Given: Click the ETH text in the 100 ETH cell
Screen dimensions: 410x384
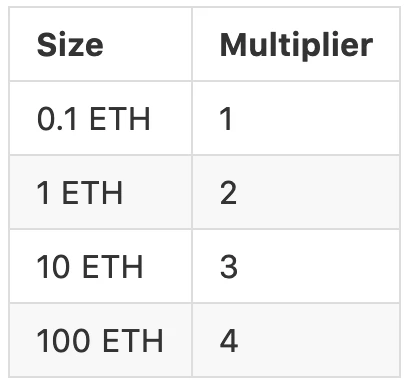Looking at the screenshot, I should click(133, 341).
